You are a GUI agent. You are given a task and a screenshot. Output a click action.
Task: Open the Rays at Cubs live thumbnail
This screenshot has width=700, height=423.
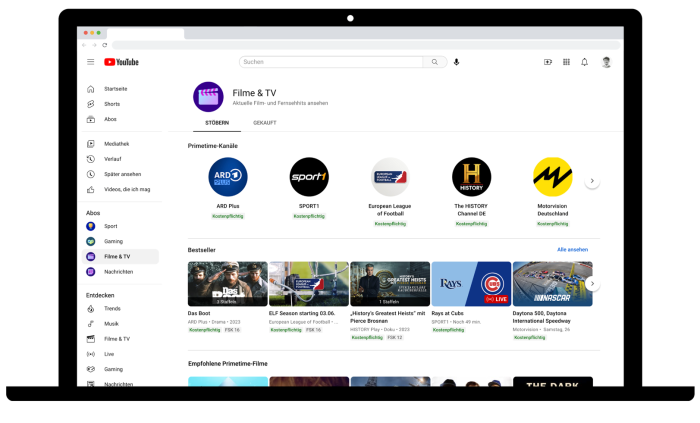point(471,284)
